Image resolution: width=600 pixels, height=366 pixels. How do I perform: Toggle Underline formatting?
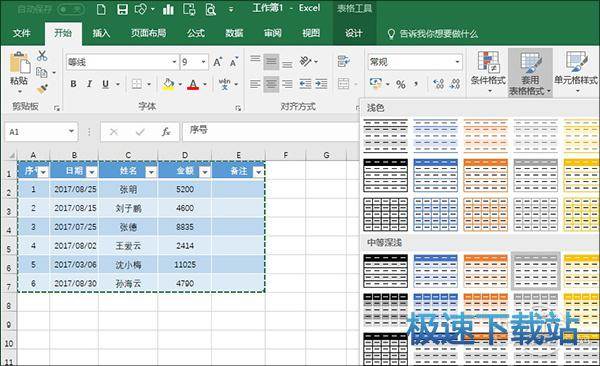106,84
